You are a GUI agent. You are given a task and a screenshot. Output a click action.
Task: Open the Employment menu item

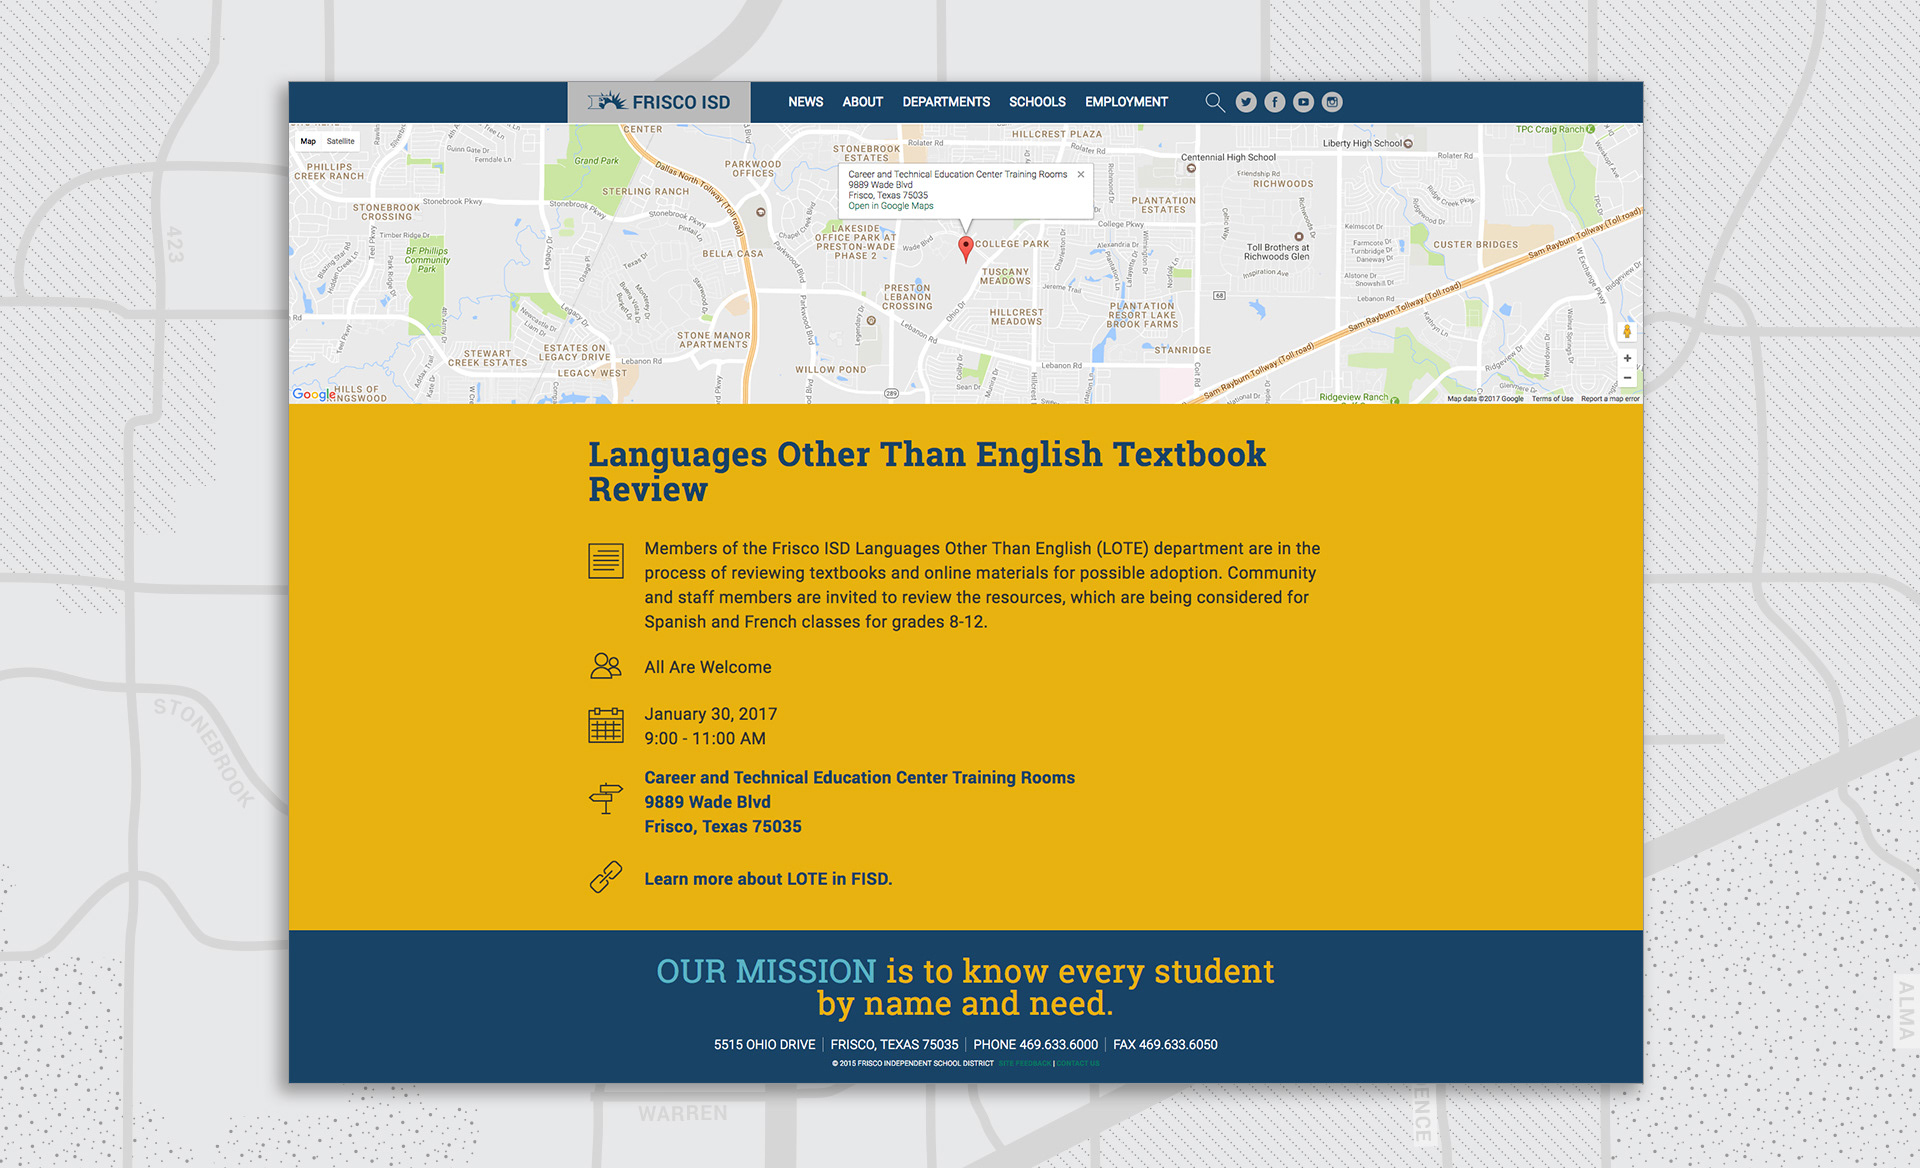coord(1126,102)
